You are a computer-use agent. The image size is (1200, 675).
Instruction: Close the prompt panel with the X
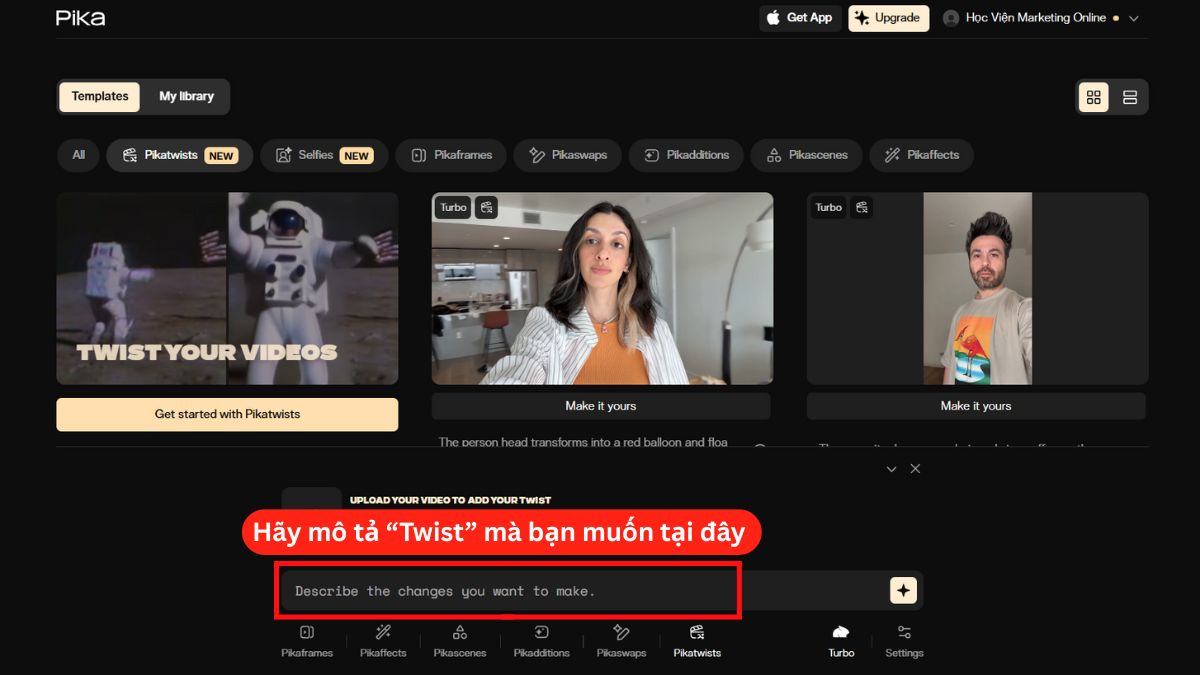pyautogui.click(x=915, y=469)
